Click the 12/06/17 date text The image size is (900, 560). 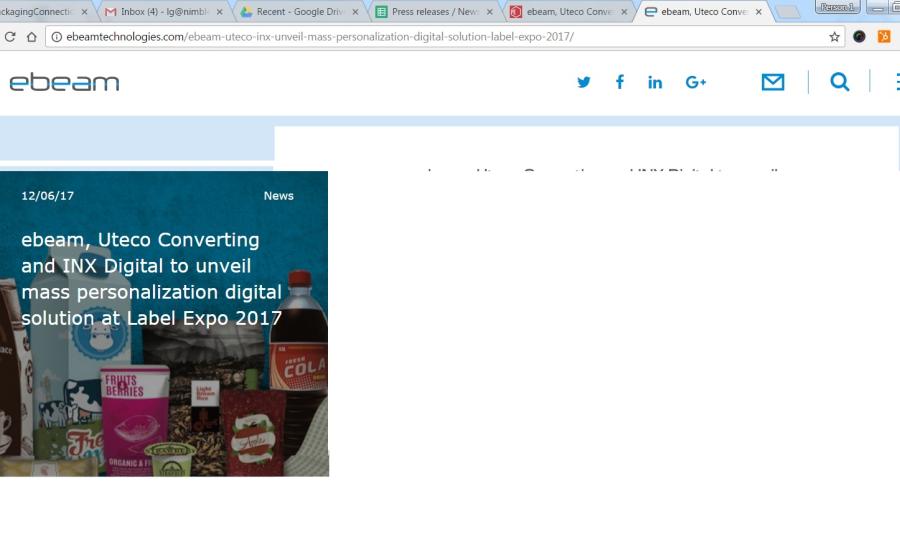tap(48, 196)
